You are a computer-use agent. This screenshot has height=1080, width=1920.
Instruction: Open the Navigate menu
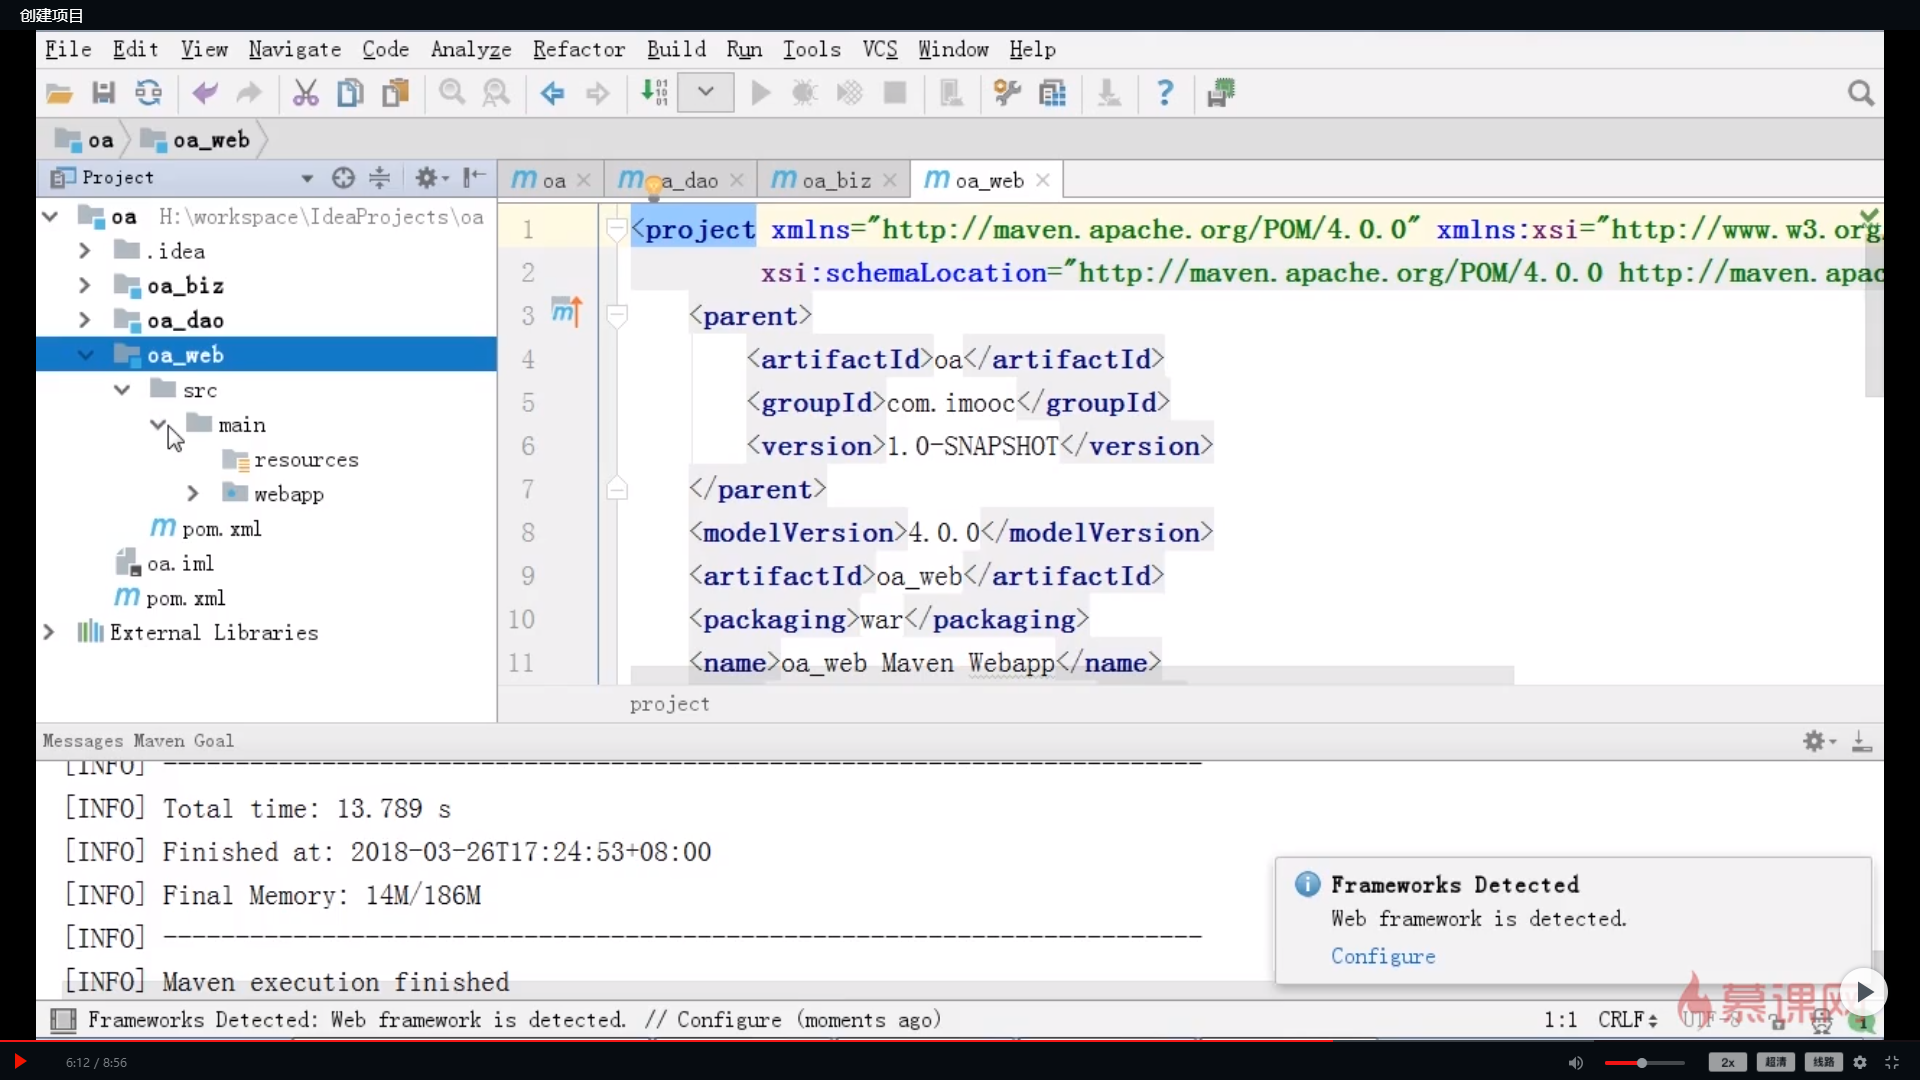294,49
